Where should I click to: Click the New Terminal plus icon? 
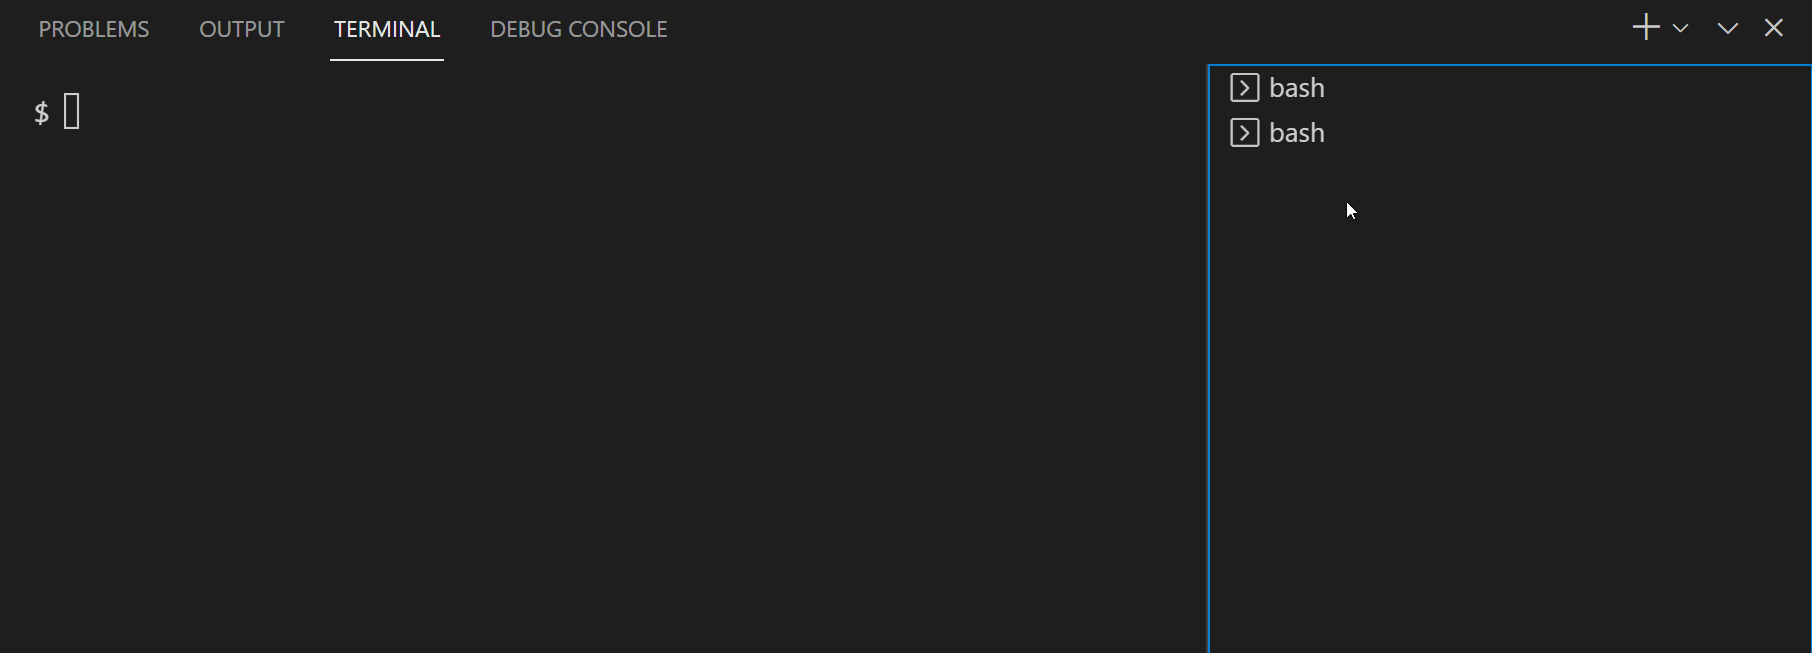1646,27
